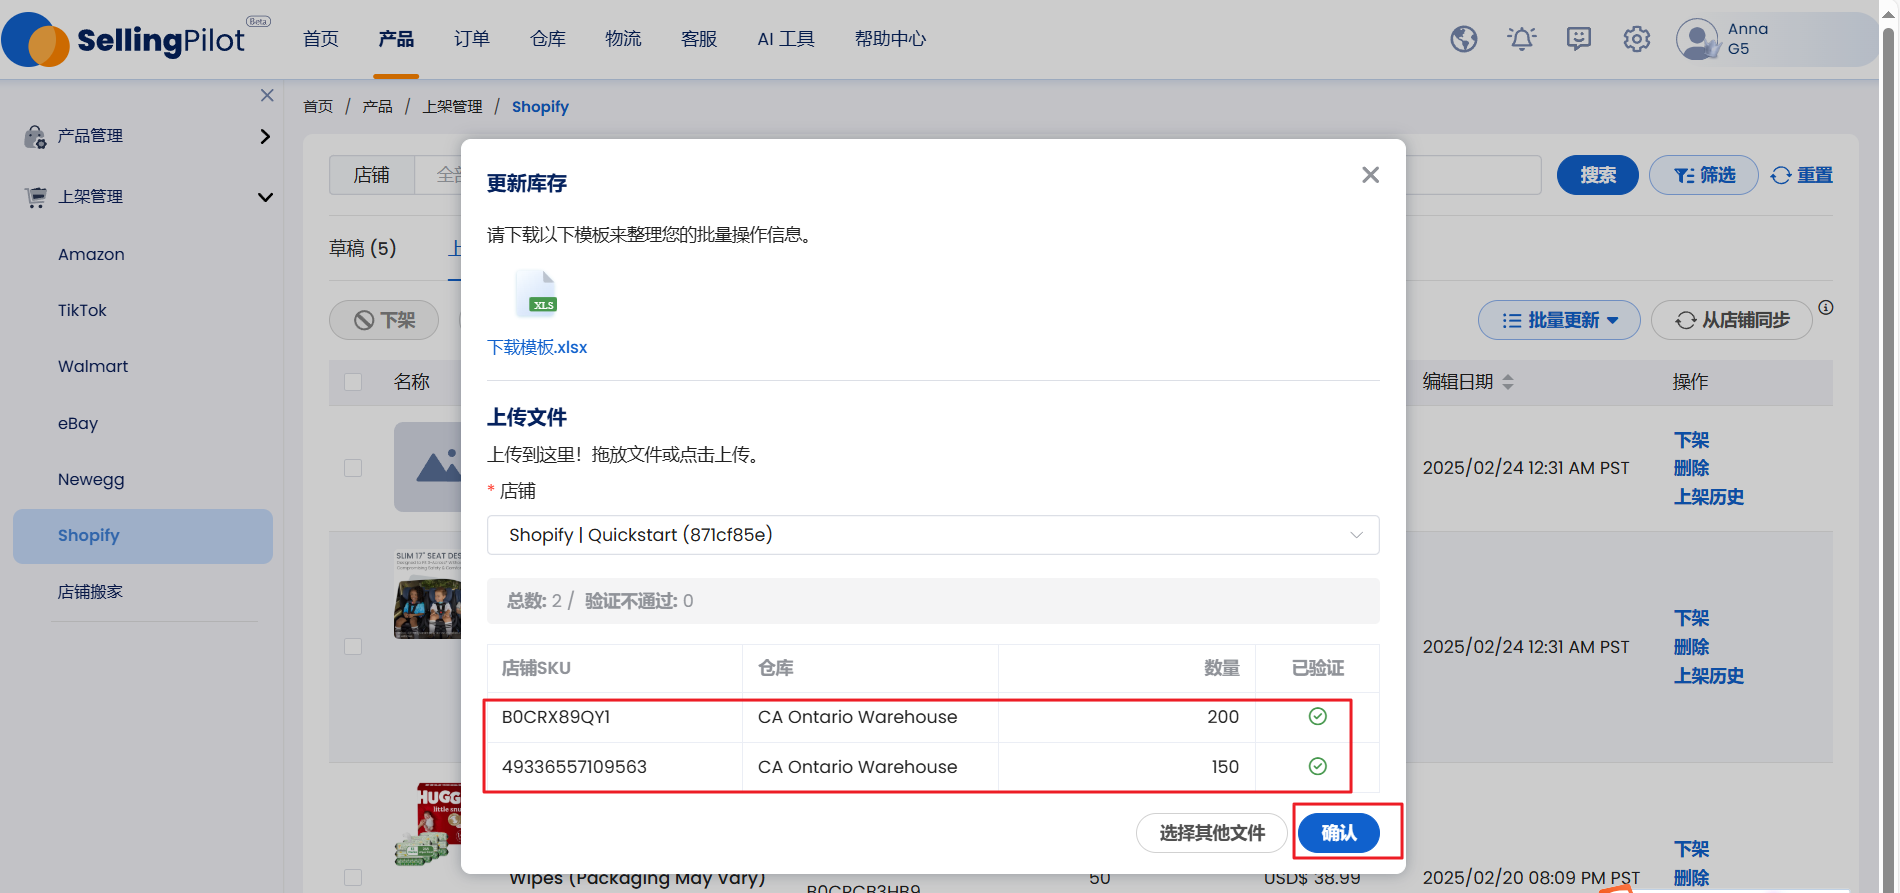This screenshot has height=893, width=1900.
Task: Click the 店铺 filter label box
Action: 372,175
